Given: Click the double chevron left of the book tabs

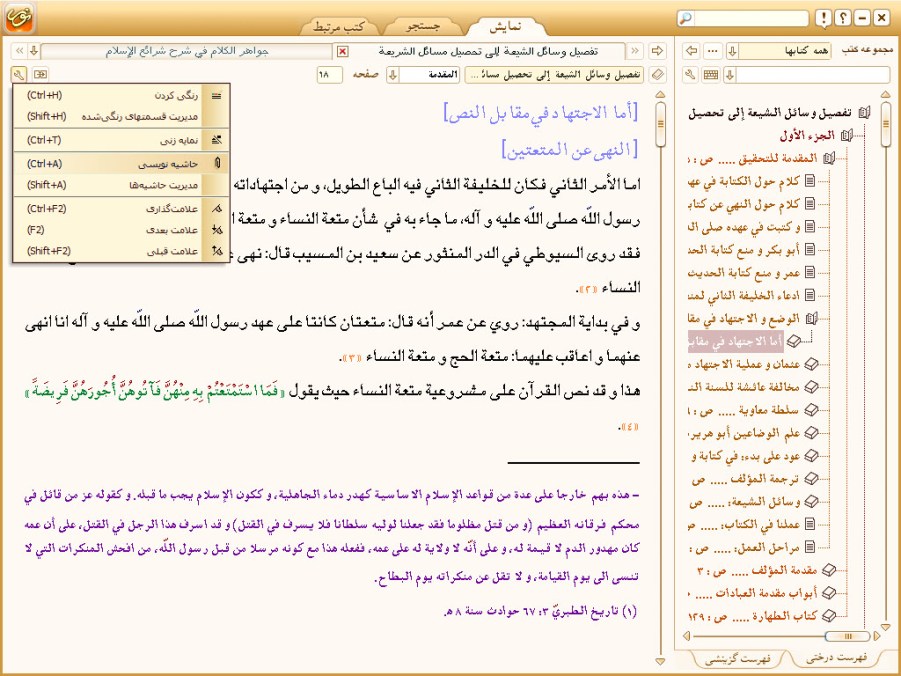Looking at the screenshot, I should coord(19,51).
